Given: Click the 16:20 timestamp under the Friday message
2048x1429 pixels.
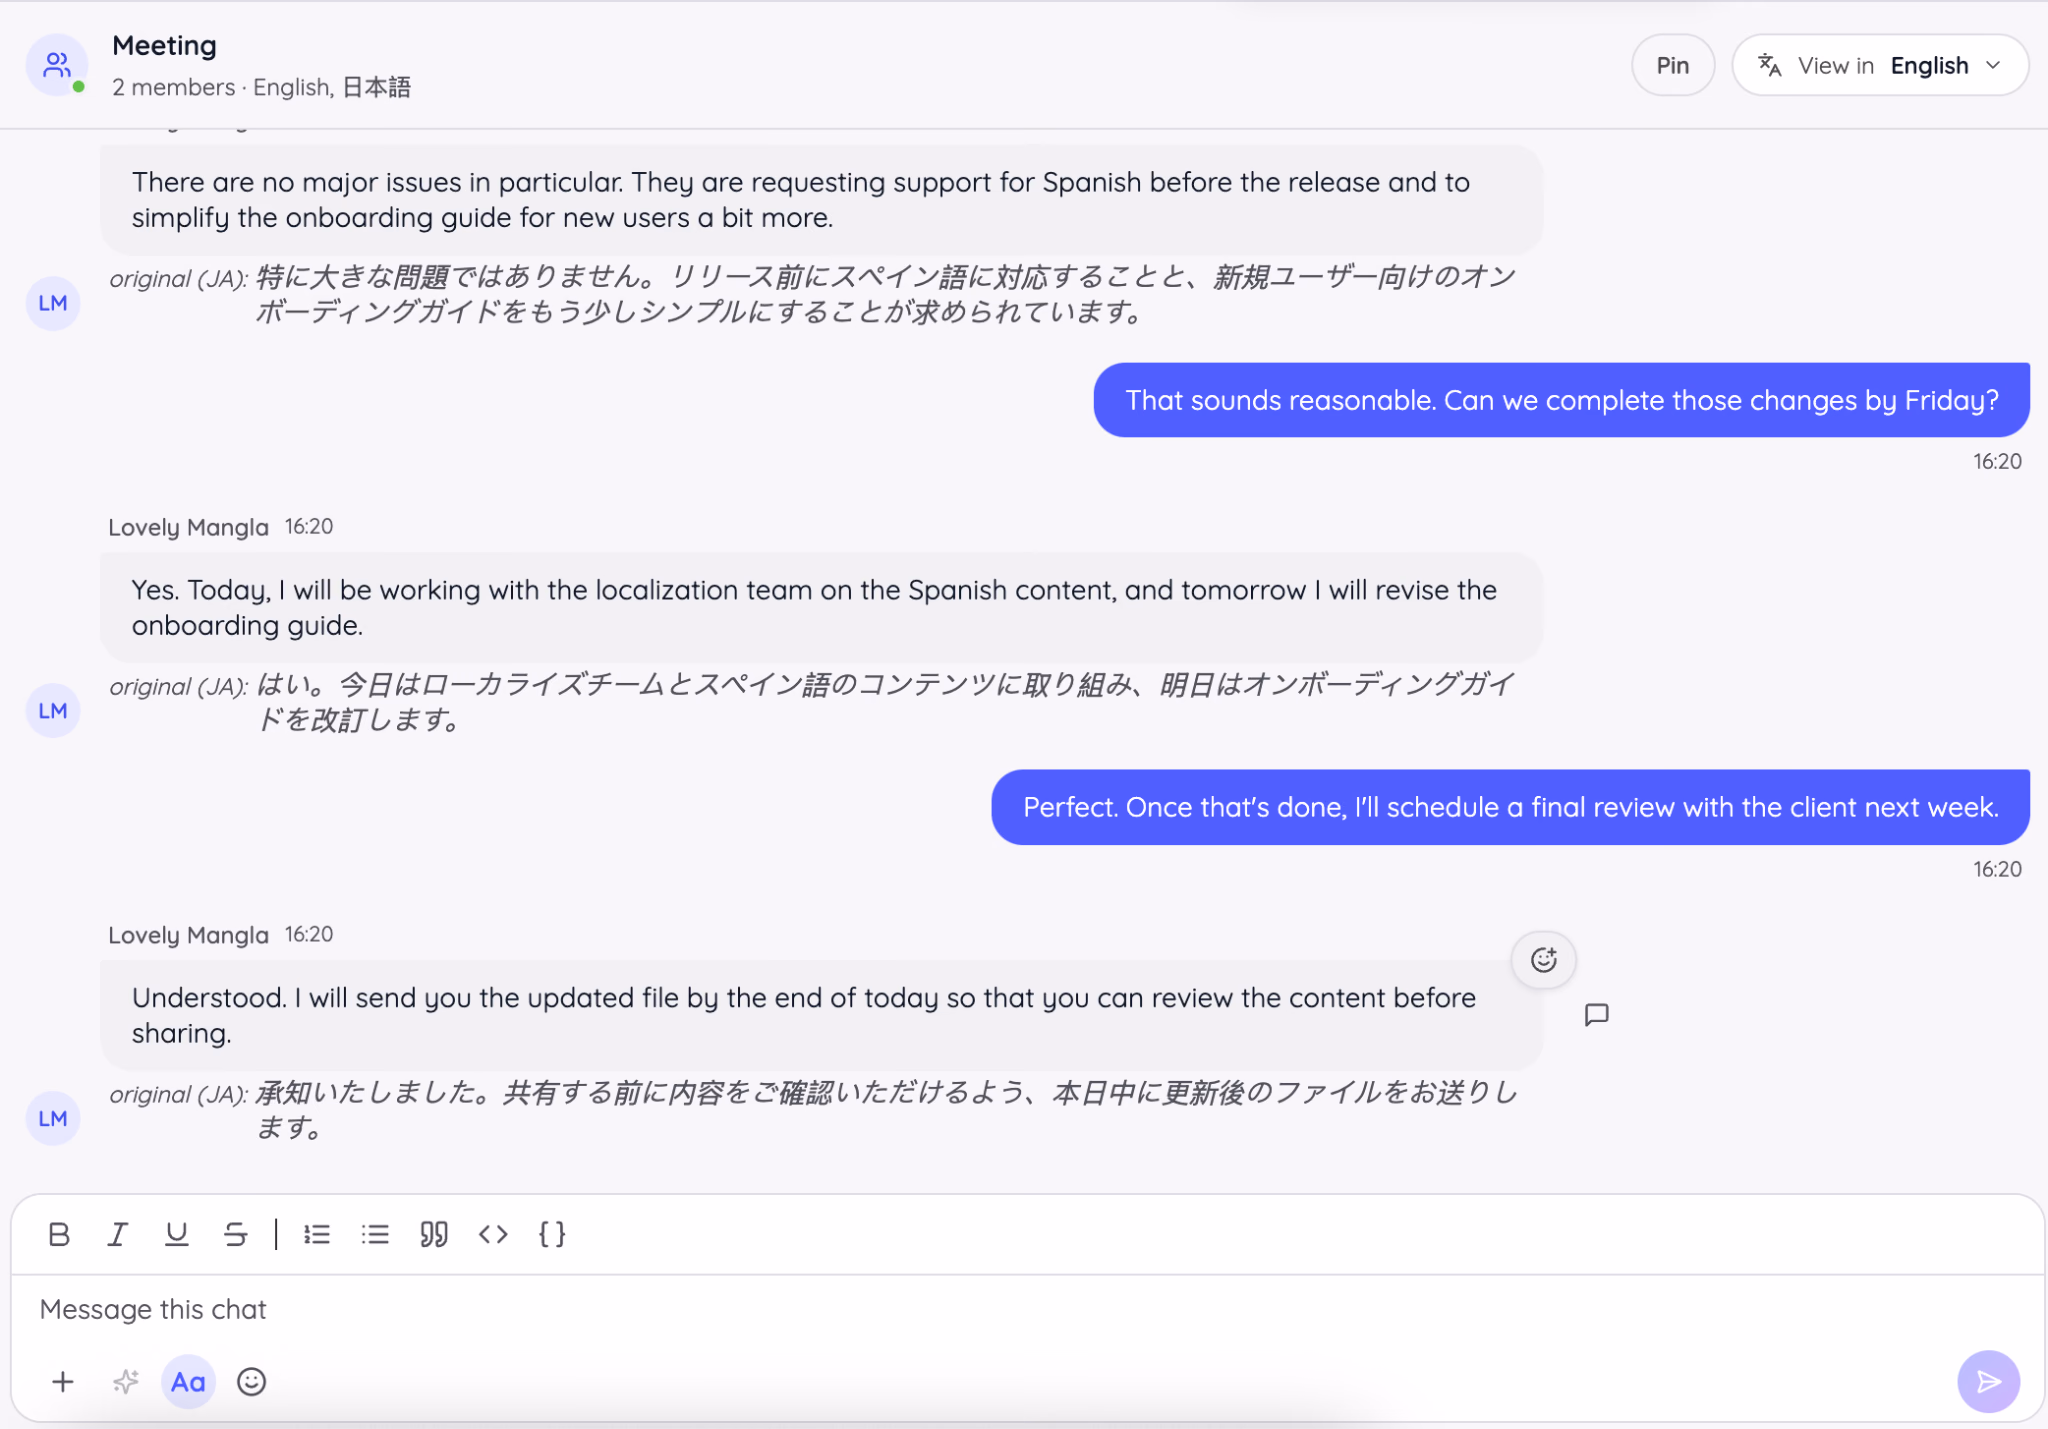Looking at the screenshot, I should point(1997,462).
